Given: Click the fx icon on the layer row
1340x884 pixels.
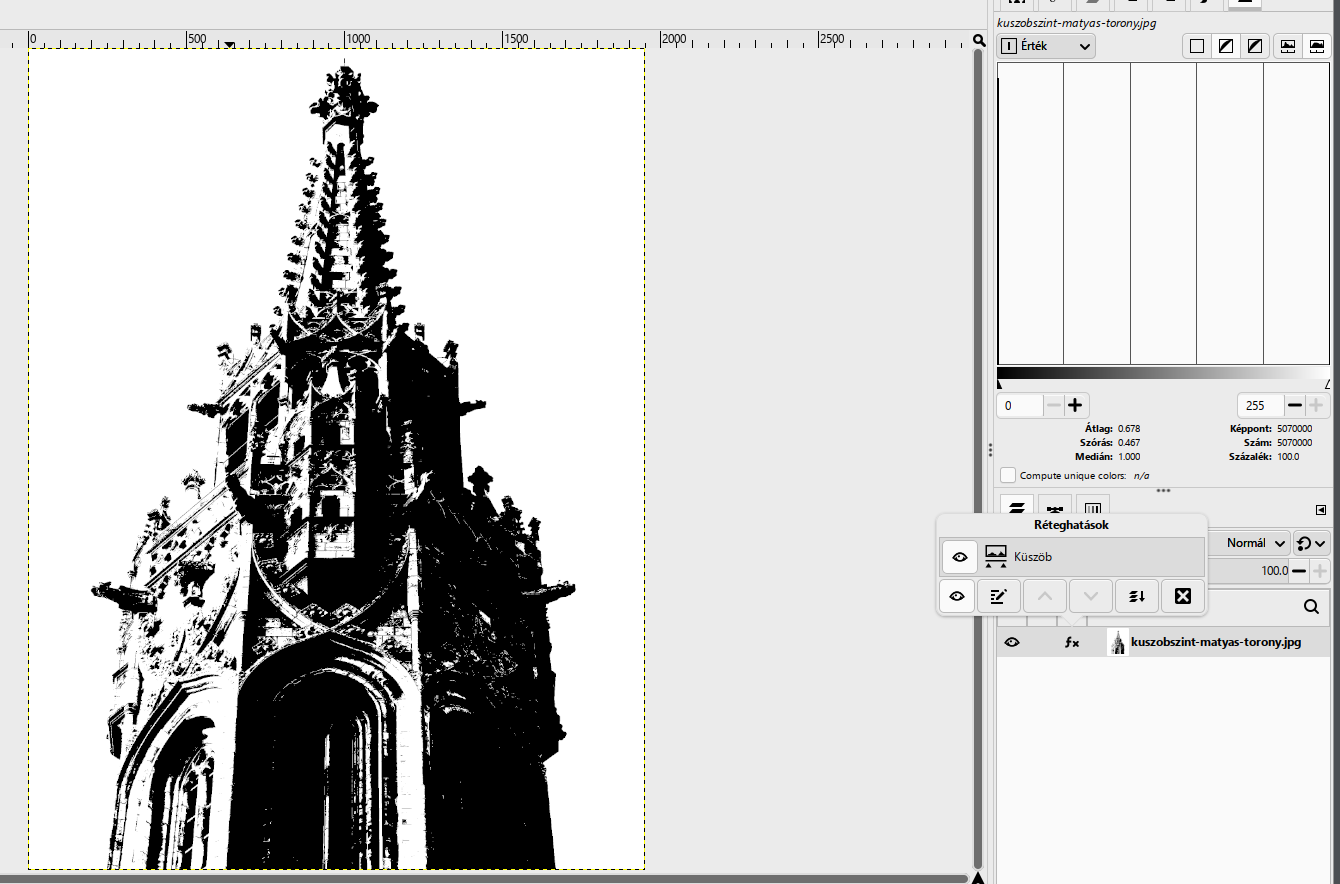Looking at the screenshot, I should 1071,642.
